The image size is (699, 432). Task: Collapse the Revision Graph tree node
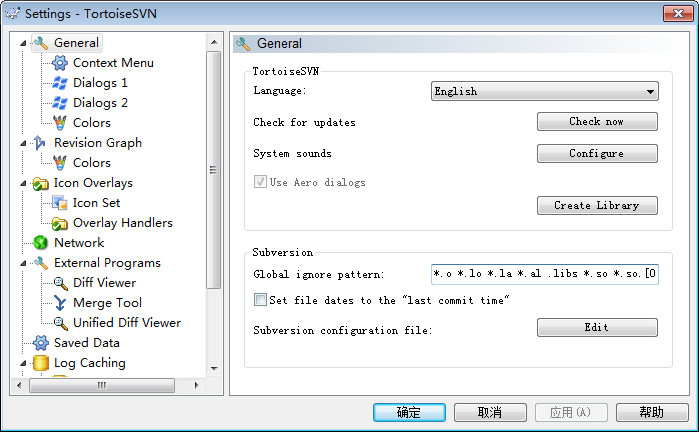pyautogui.click(x=23, y=143)
